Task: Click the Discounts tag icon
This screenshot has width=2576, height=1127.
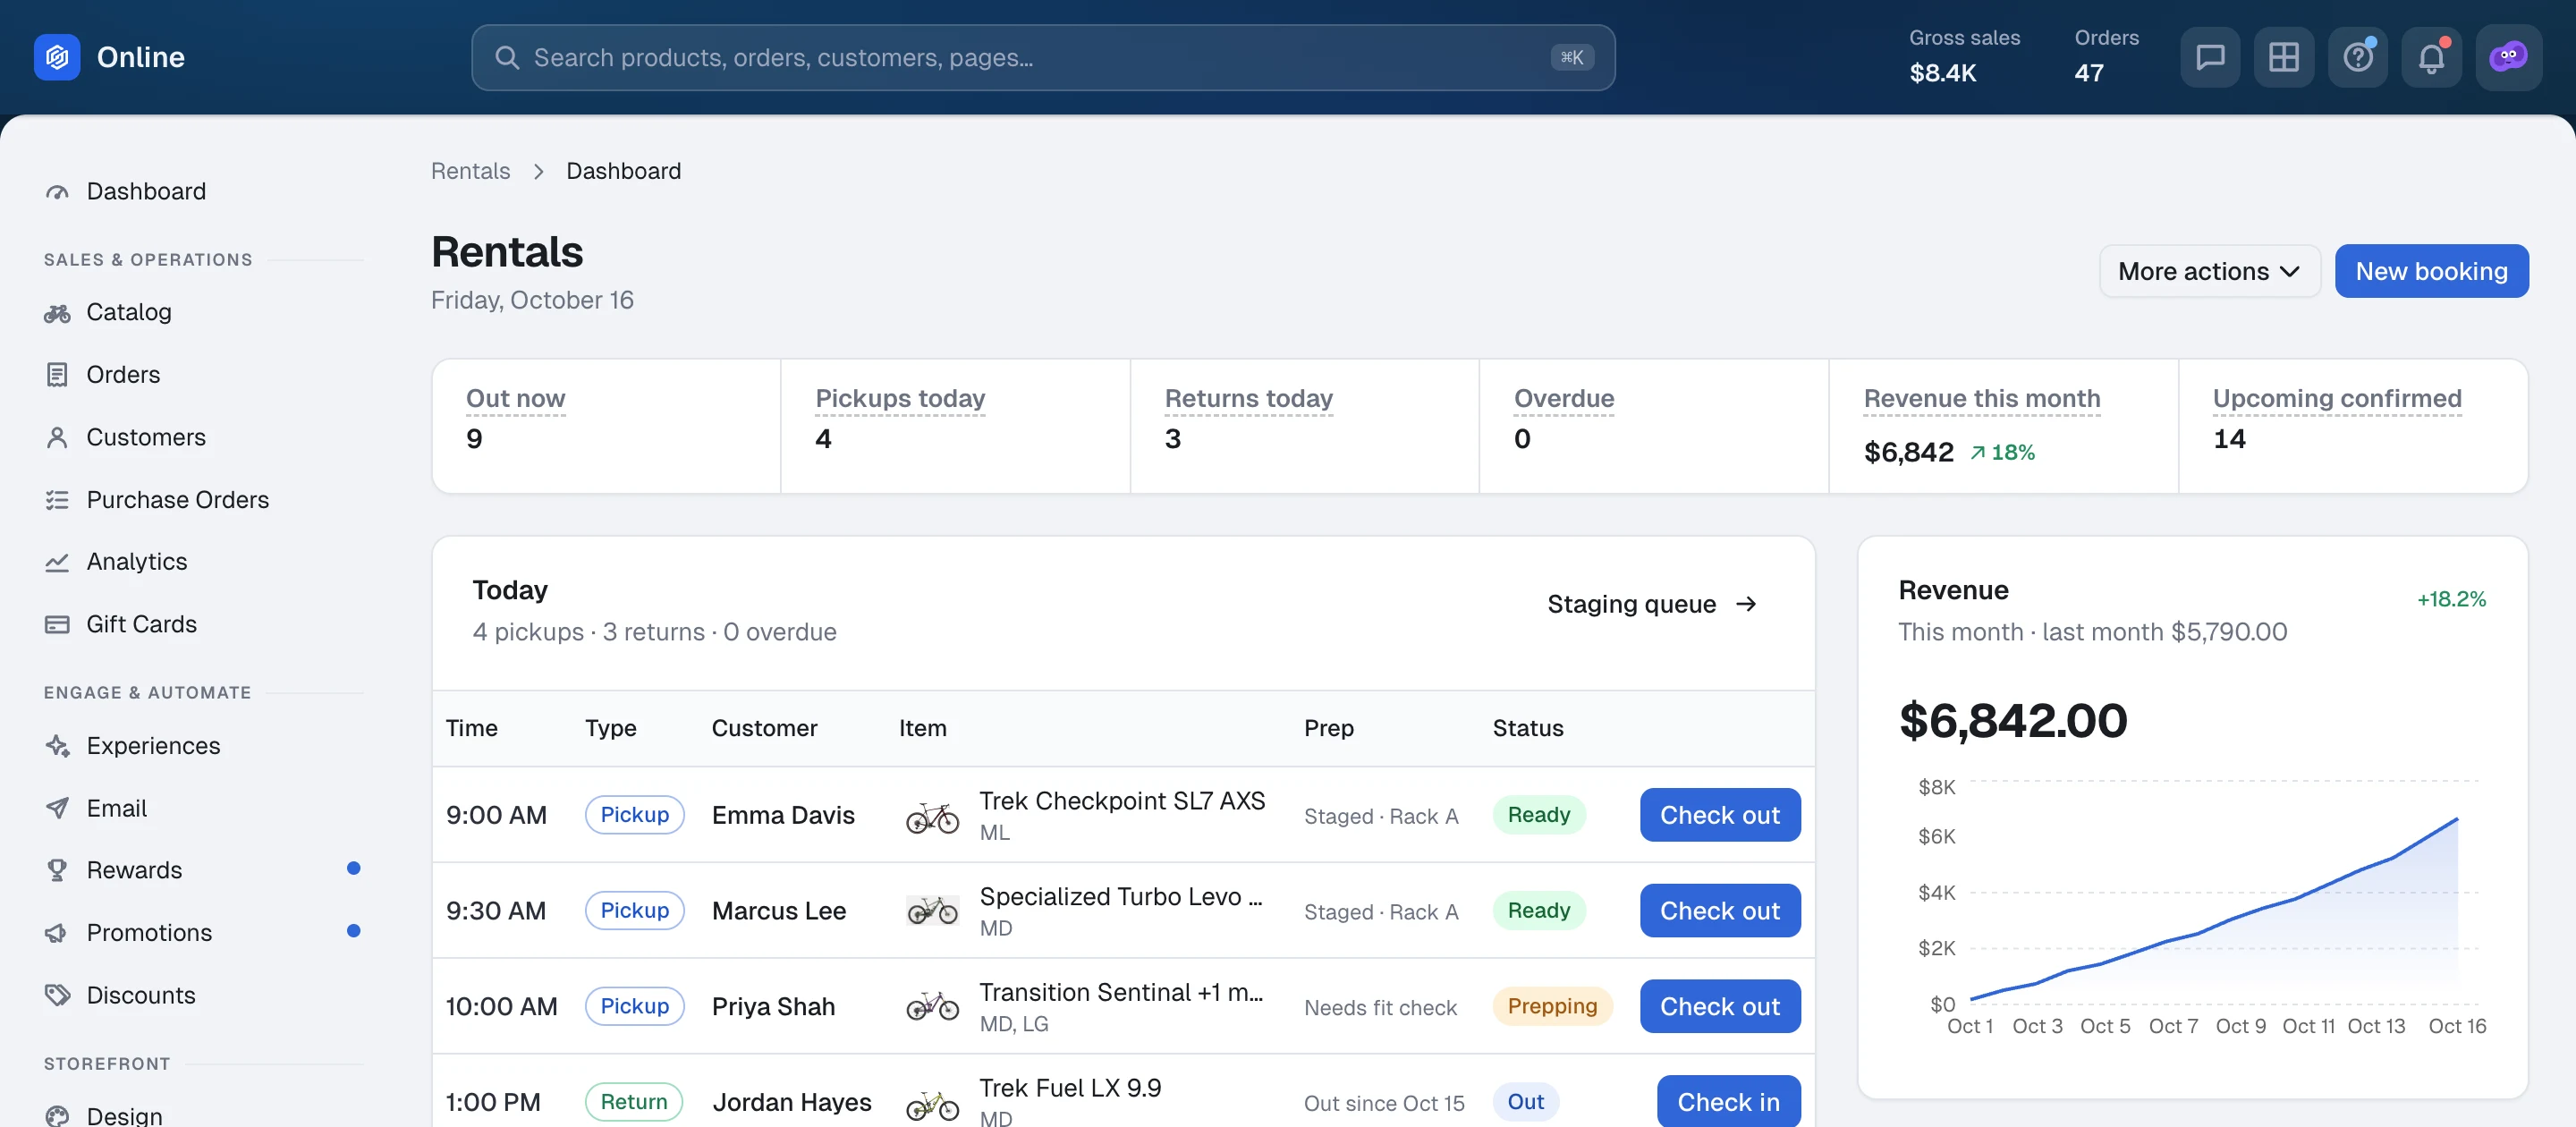Action: [x=57, y=995]
